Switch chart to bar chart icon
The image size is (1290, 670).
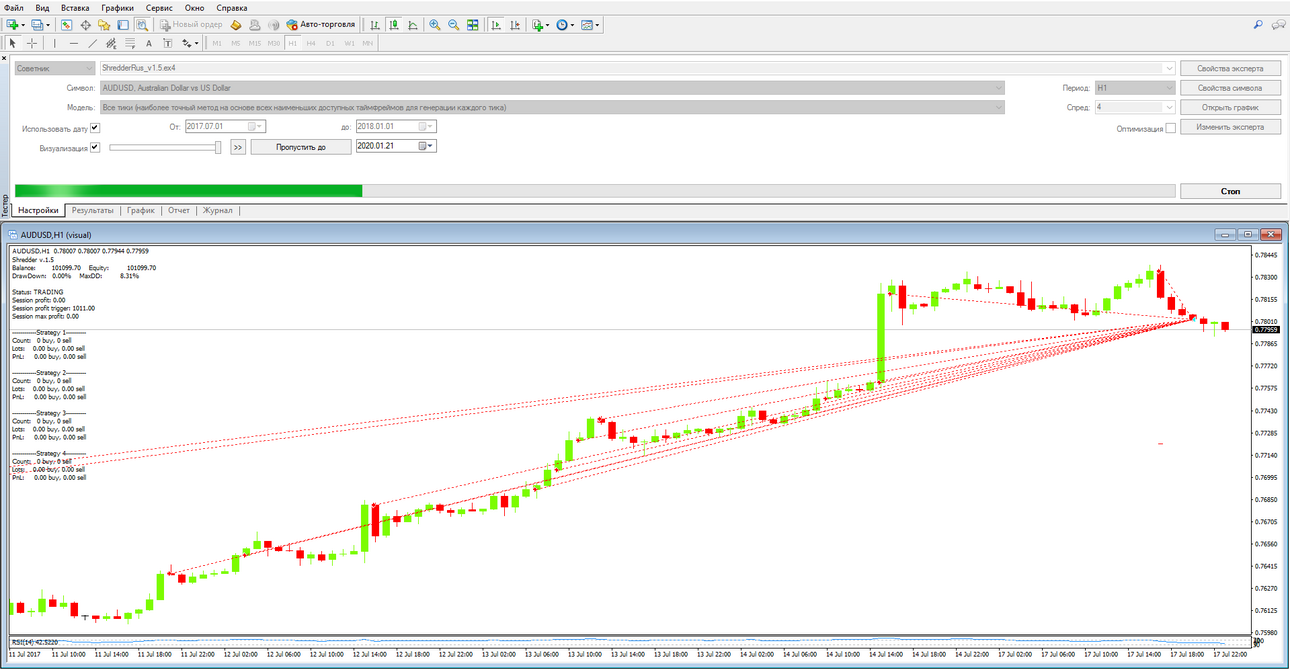[375, 24]
